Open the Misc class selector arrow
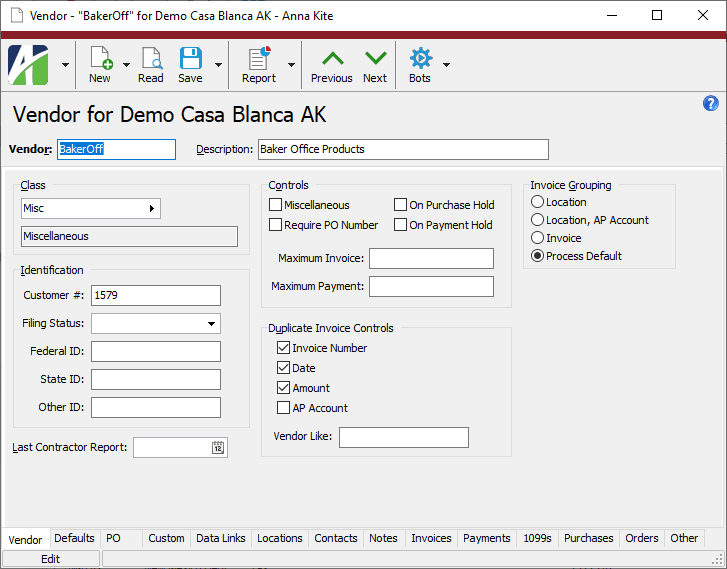This screenshot has width=727, height=569. click(152, 208)
